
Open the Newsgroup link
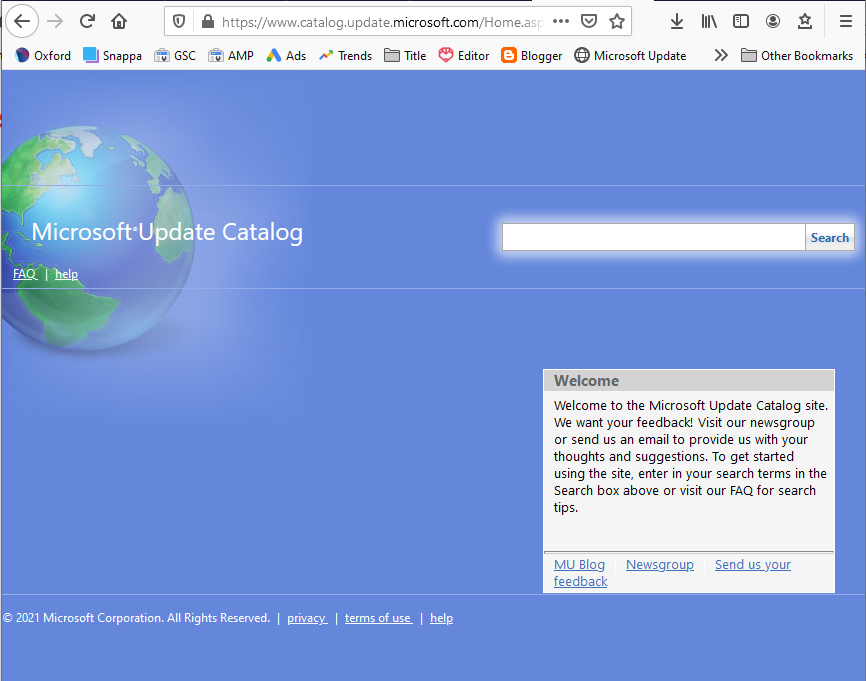[659, 564]
